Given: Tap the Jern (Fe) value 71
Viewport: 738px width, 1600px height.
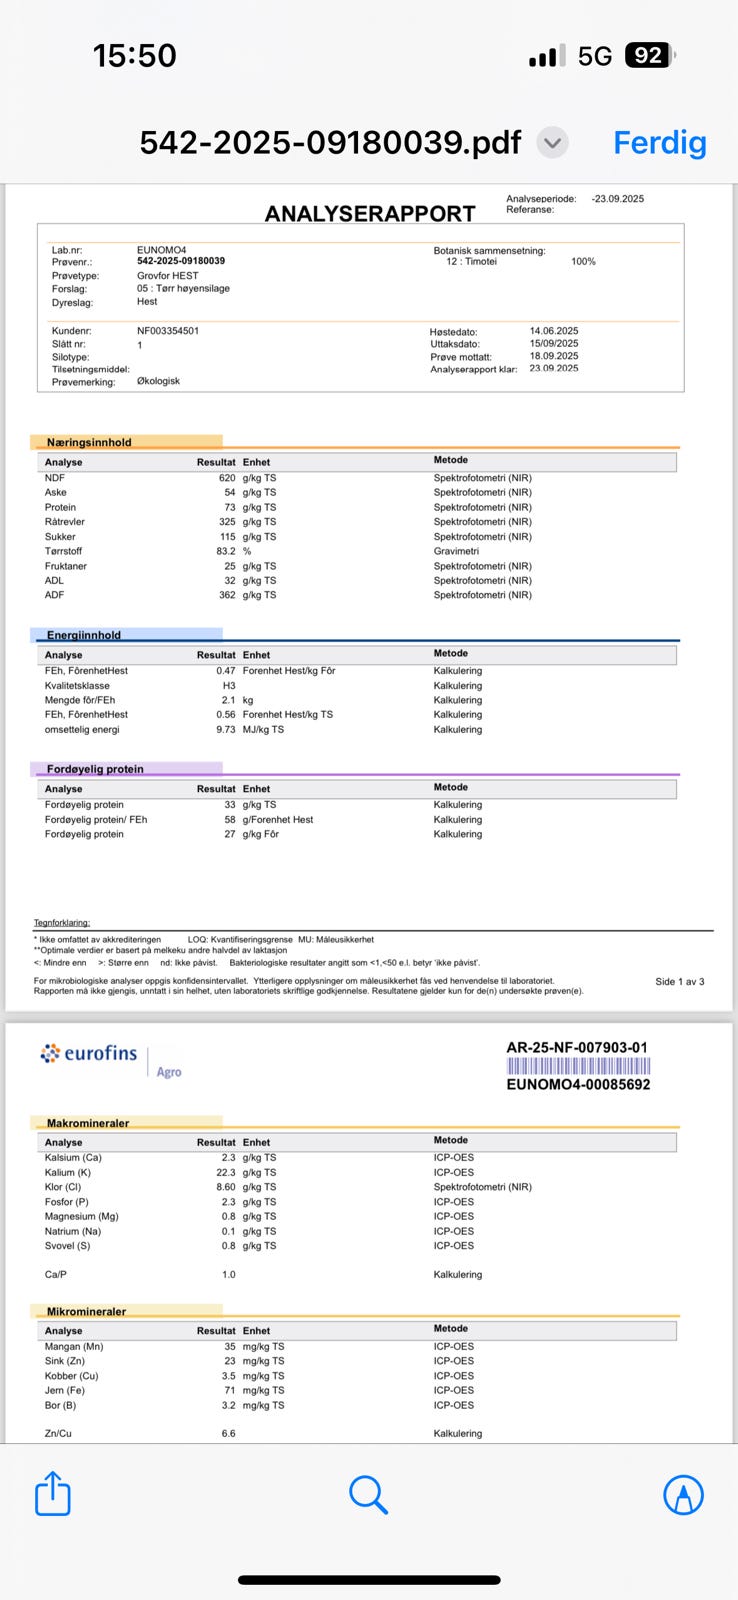Looking at the screenshot, I should tap(230, 1390).
